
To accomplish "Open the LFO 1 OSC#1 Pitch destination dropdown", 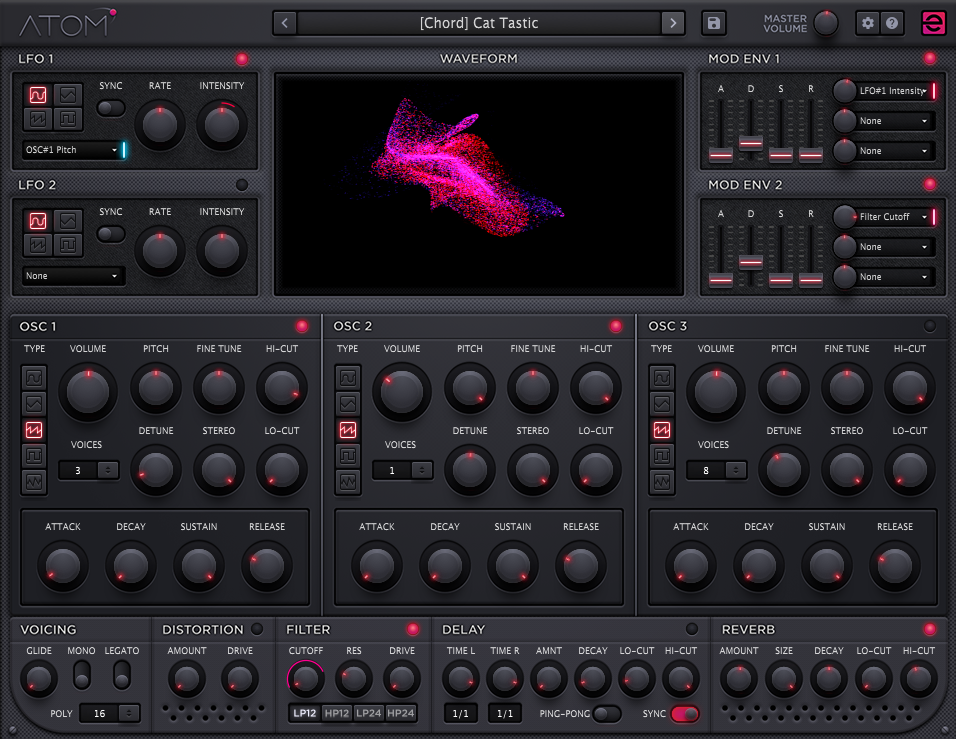I will click(72, 150).
